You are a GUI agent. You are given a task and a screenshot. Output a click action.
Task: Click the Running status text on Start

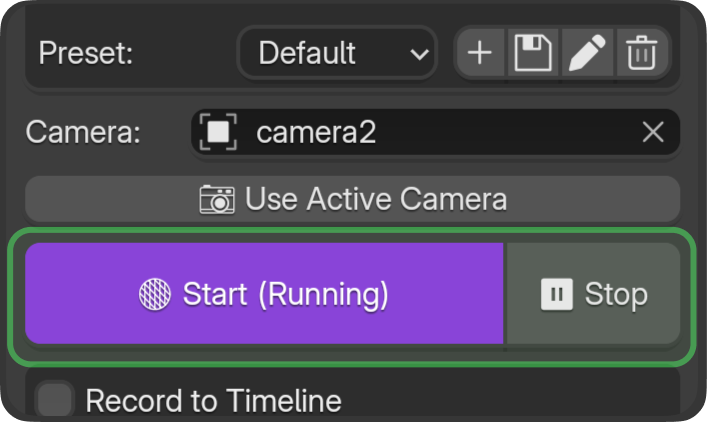click(x=323, y=294)
